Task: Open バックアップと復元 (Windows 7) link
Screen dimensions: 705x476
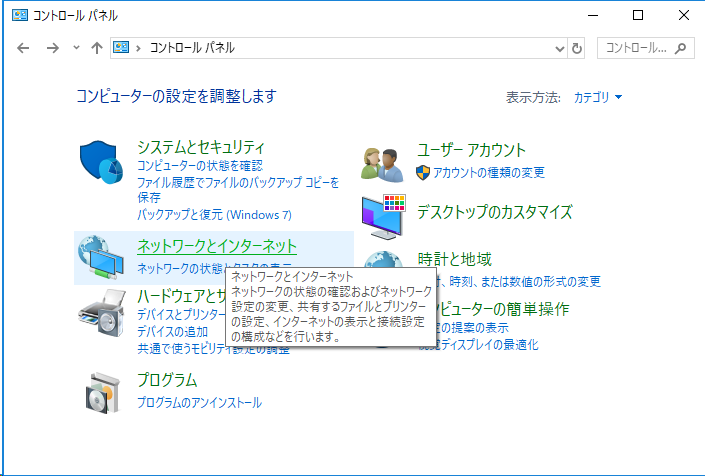Action: click(x=214, y=215)
